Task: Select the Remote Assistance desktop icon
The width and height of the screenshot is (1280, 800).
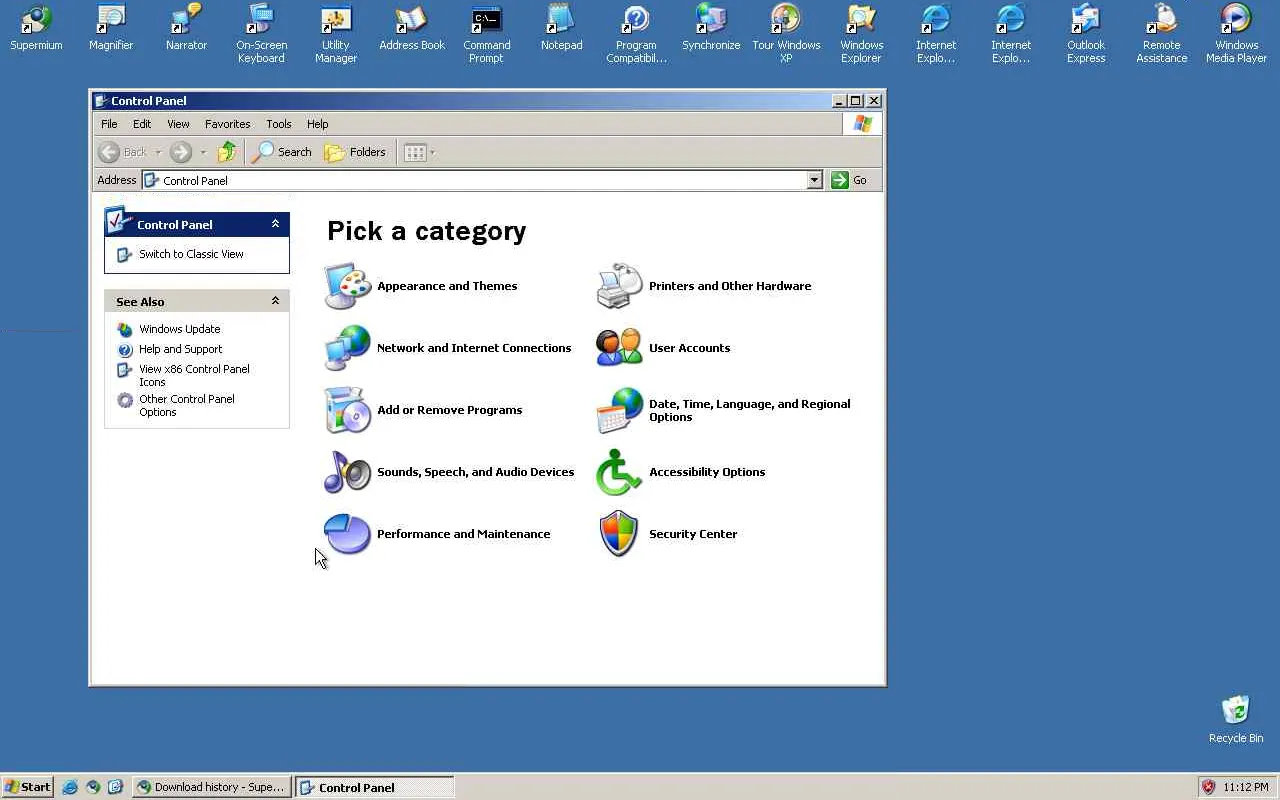Action: click(1161, 33)
